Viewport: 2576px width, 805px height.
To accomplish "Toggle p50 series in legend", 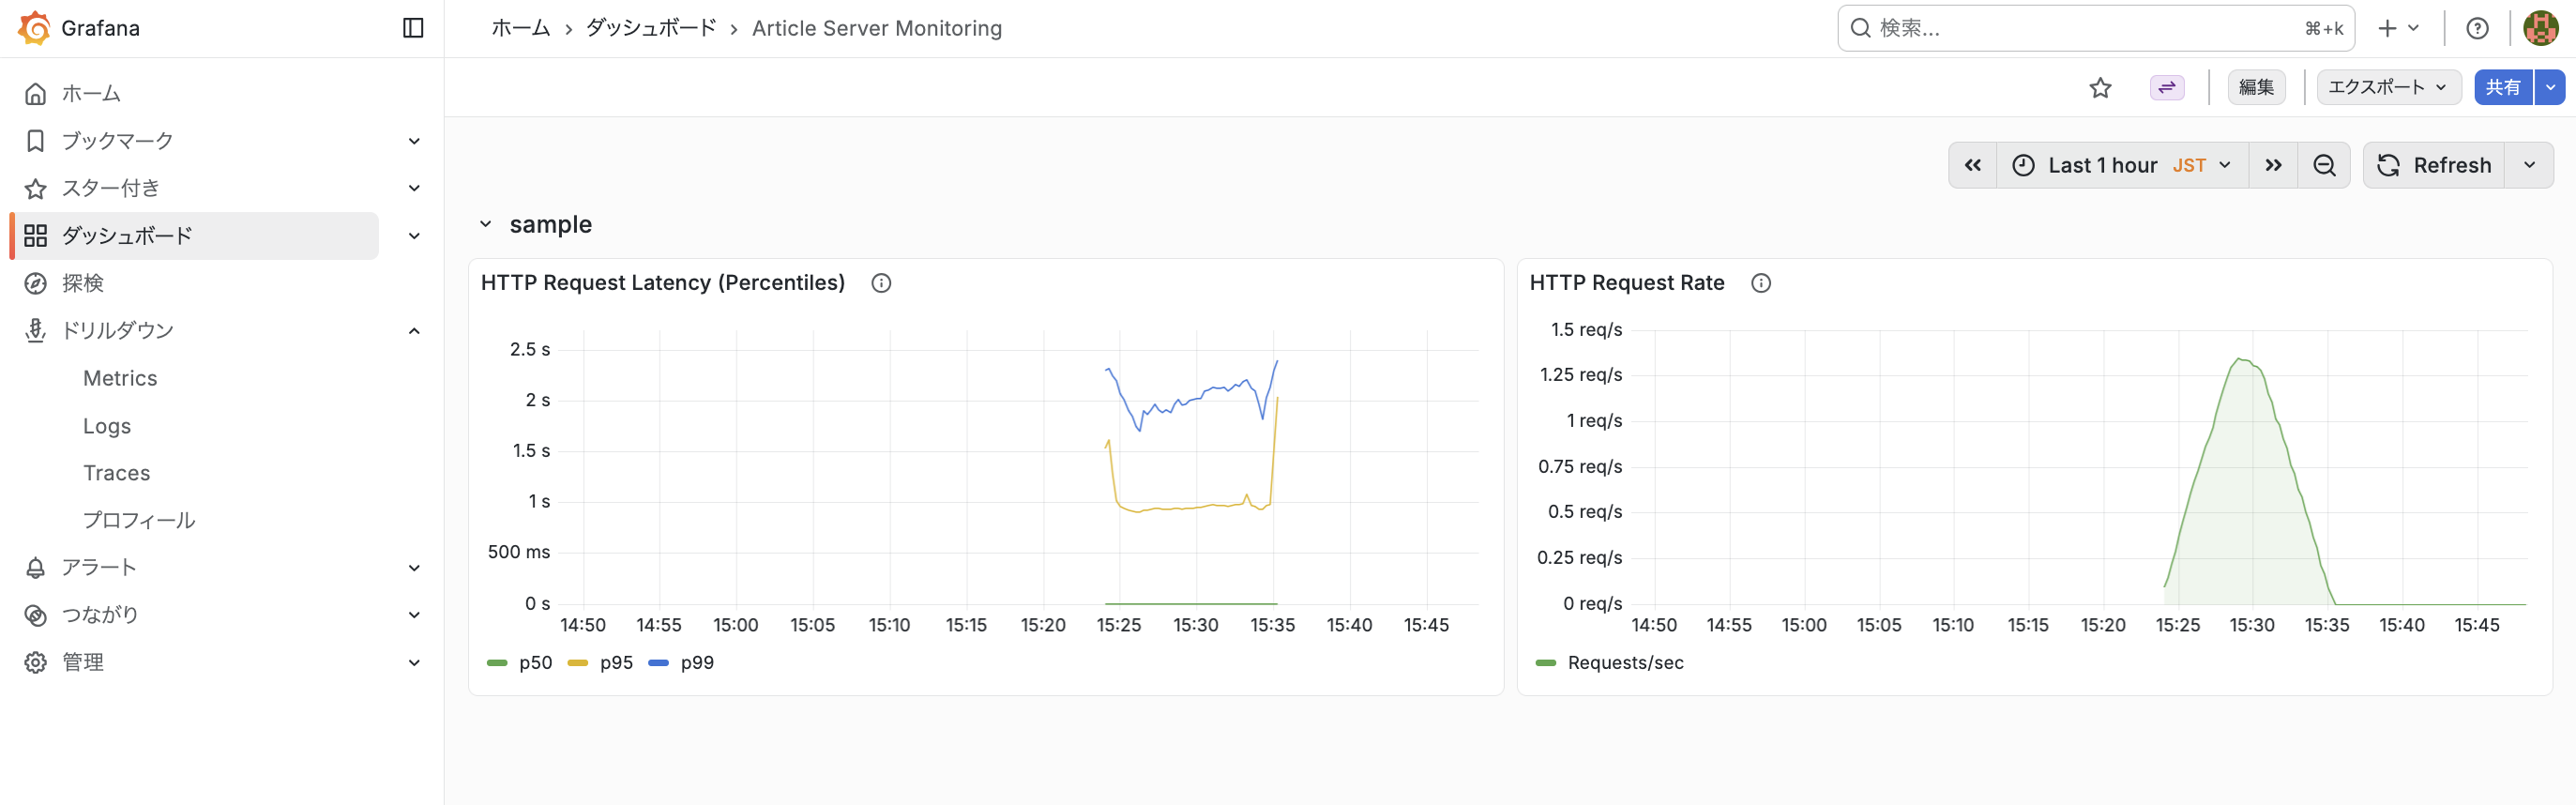I will tap(535, 663).
